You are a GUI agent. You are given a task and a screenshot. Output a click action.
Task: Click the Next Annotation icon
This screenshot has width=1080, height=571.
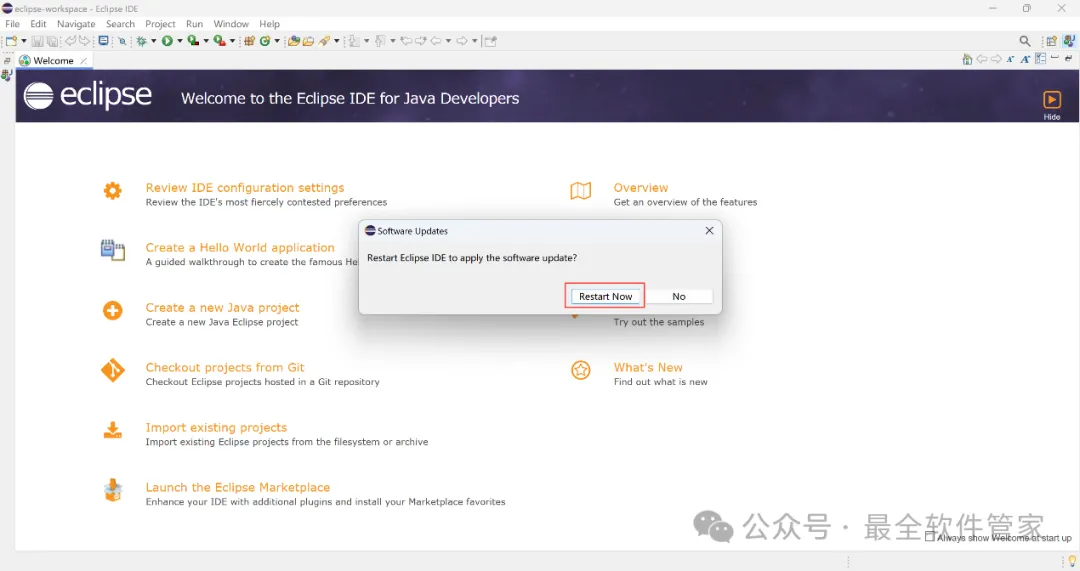[353, 41]
